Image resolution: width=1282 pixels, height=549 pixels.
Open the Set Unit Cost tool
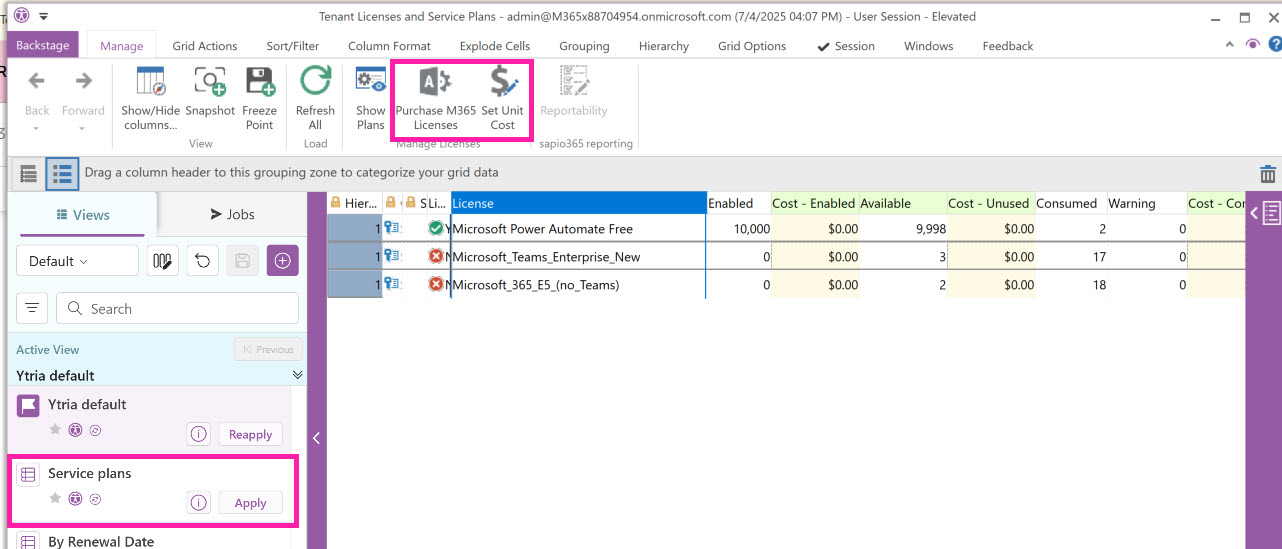(502, 98)
